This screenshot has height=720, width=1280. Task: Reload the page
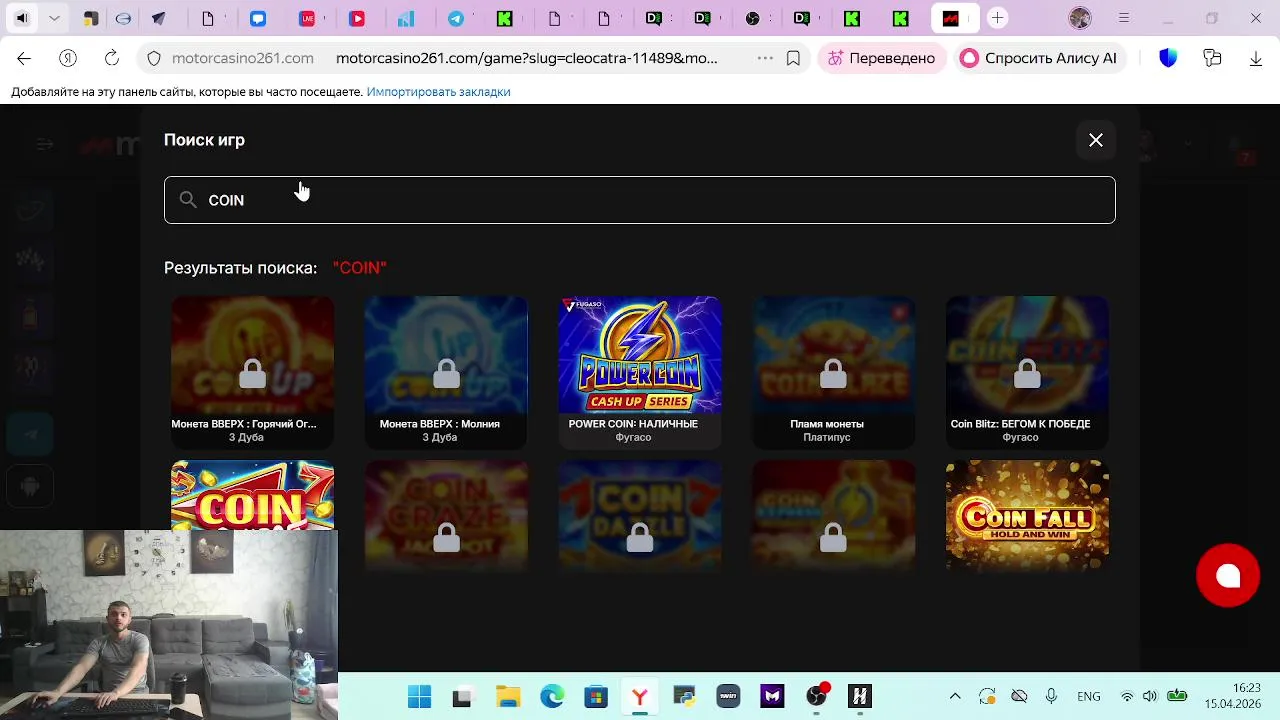112,58
